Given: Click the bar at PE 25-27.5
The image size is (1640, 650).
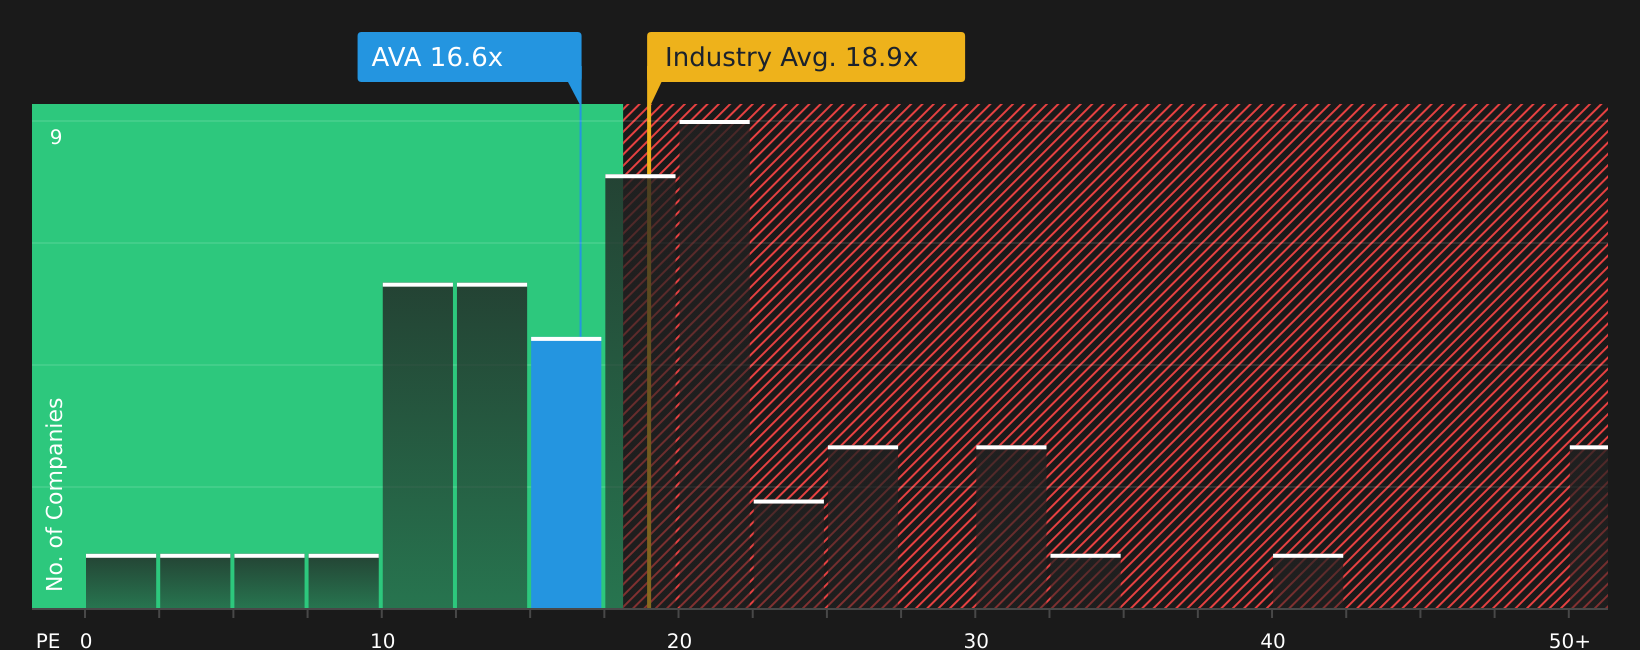Looking at the screenshot, I should point(863,527).
